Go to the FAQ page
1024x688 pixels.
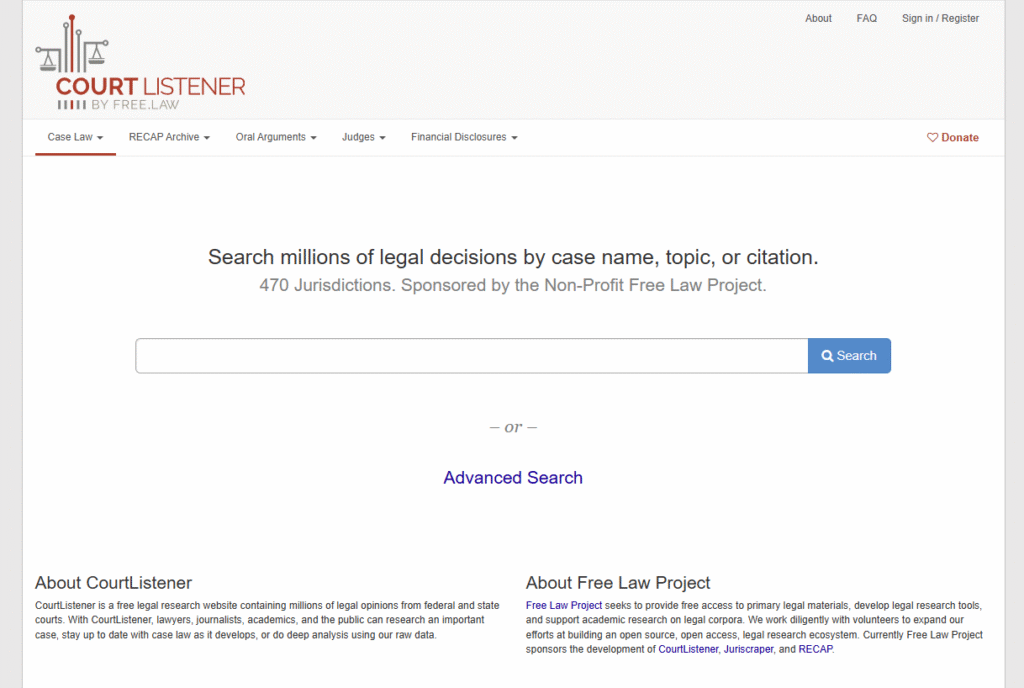tap(867, 18)
